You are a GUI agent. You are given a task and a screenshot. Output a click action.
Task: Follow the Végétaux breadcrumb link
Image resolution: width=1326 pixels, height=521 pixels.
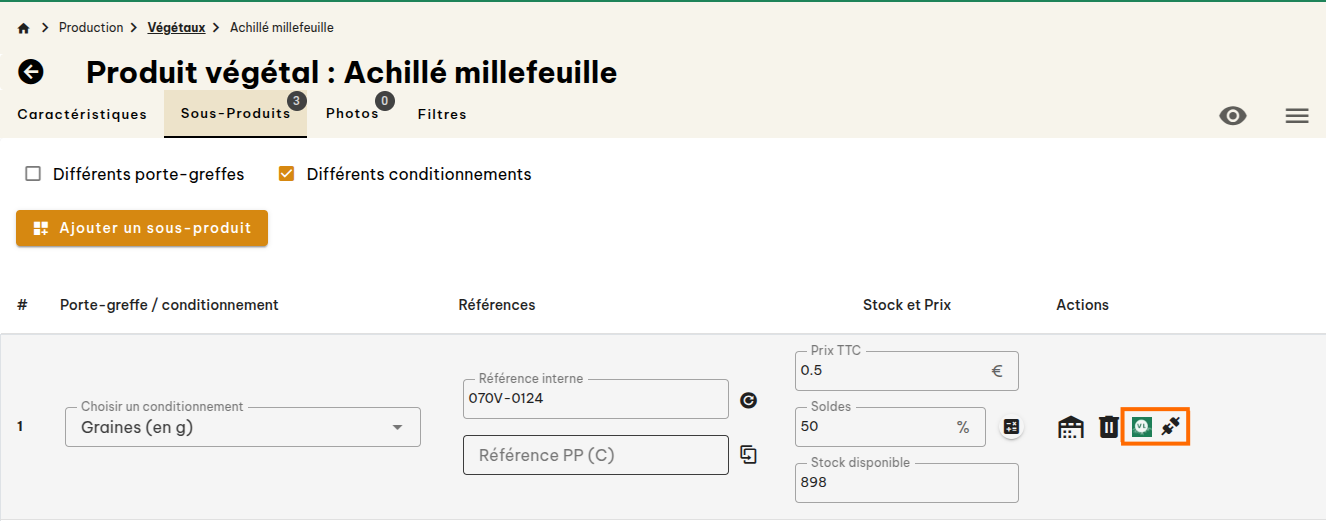(176, 28)
